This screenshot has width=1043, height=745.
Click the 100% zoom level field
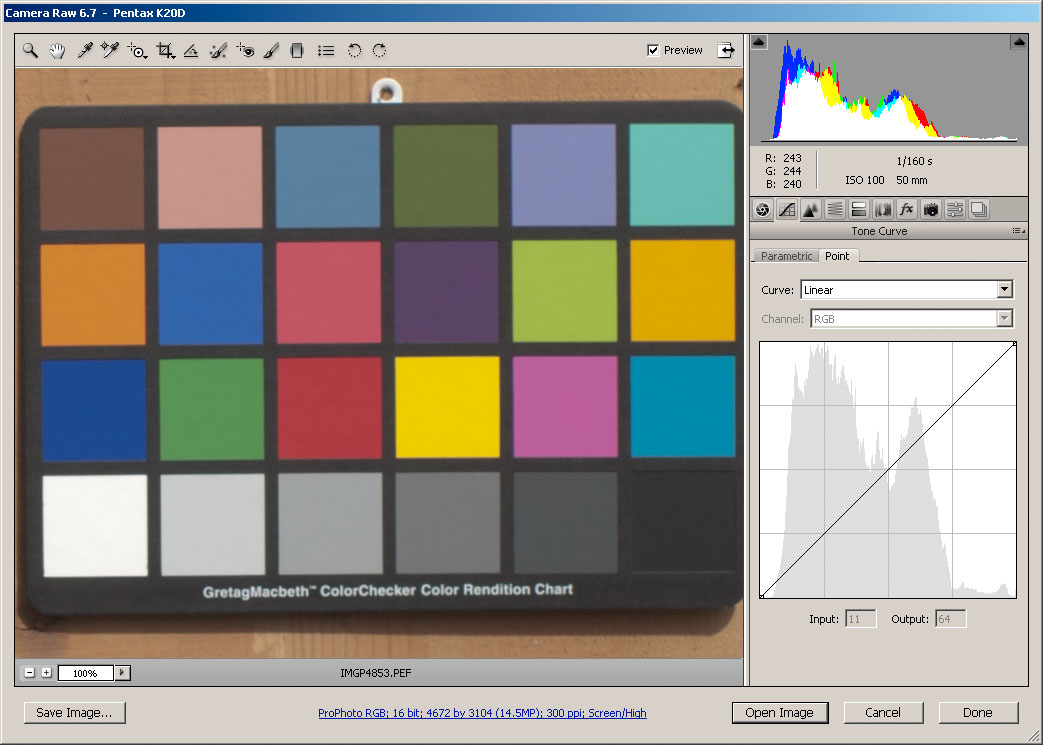point(85,673)
